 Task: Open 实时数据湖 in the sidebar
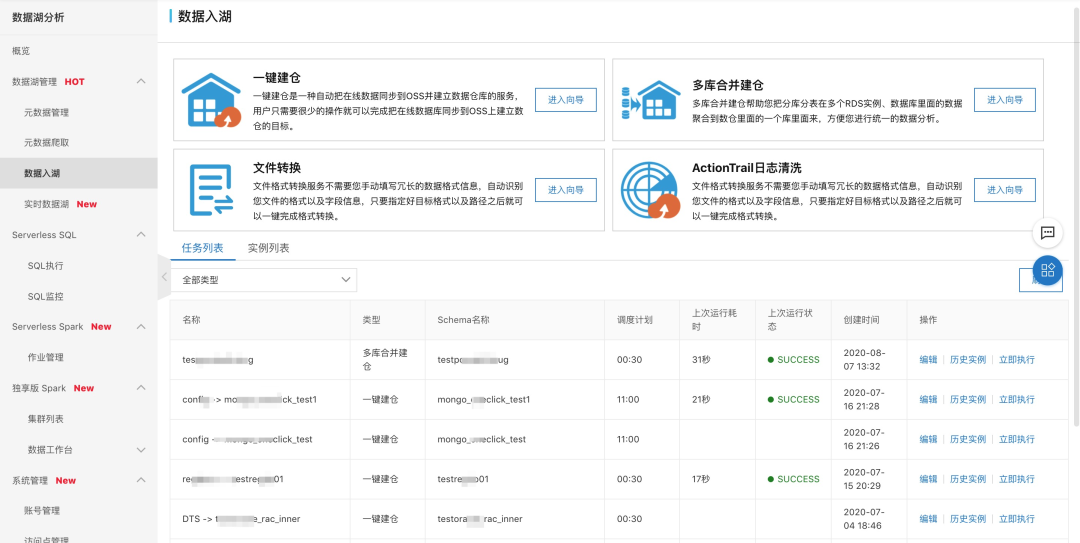point(46,204)
